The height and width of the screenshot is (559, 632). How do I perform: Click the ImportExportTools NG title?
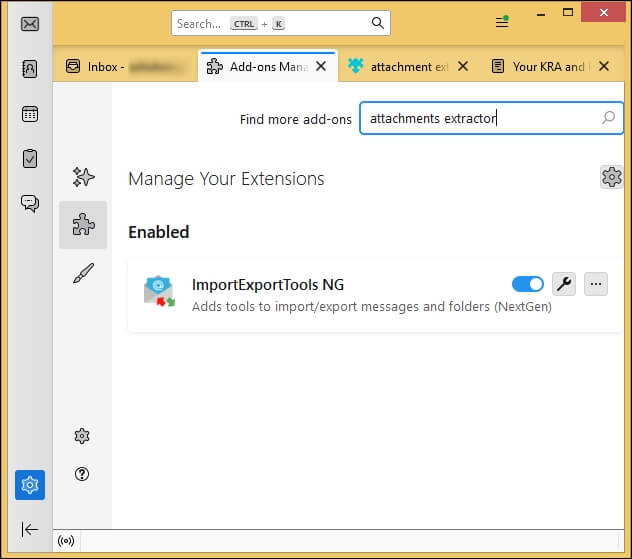point(268,285)
